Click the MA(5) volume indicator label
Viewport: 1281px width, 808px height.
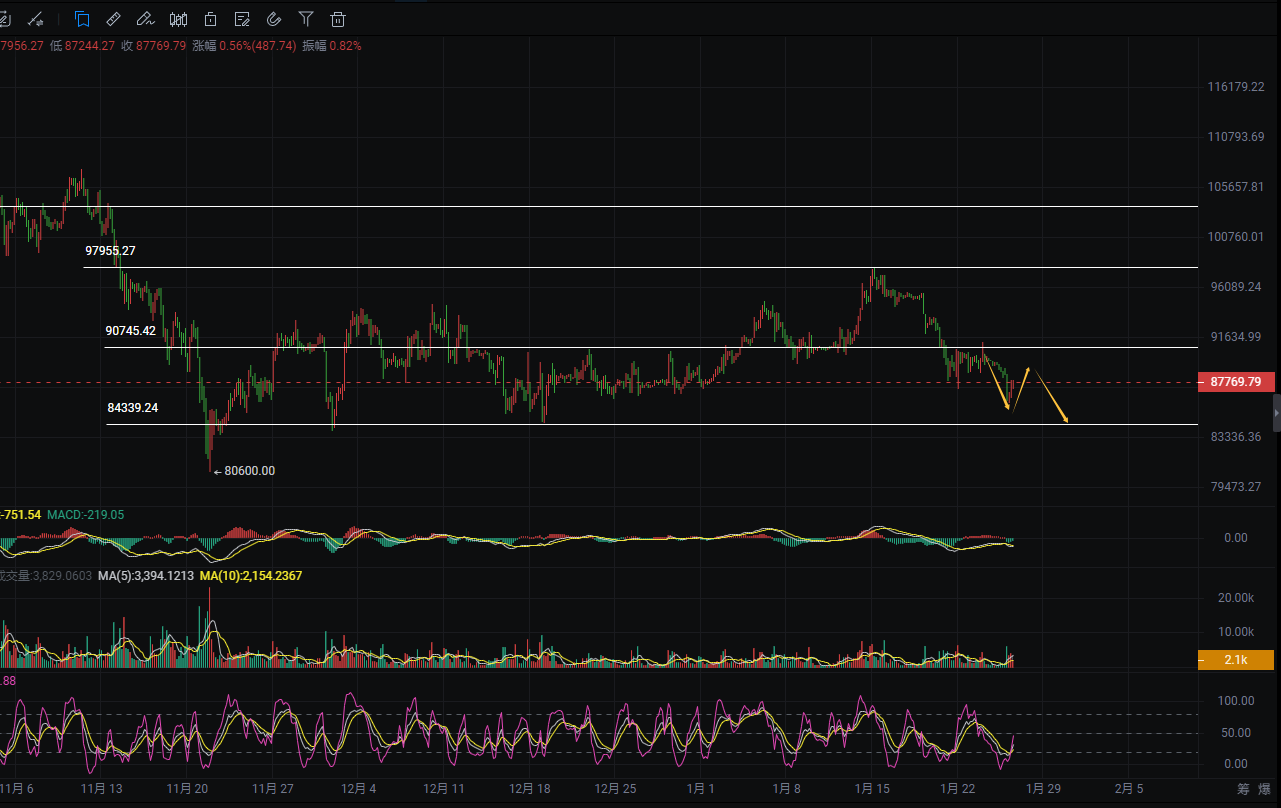pos(145,576)
